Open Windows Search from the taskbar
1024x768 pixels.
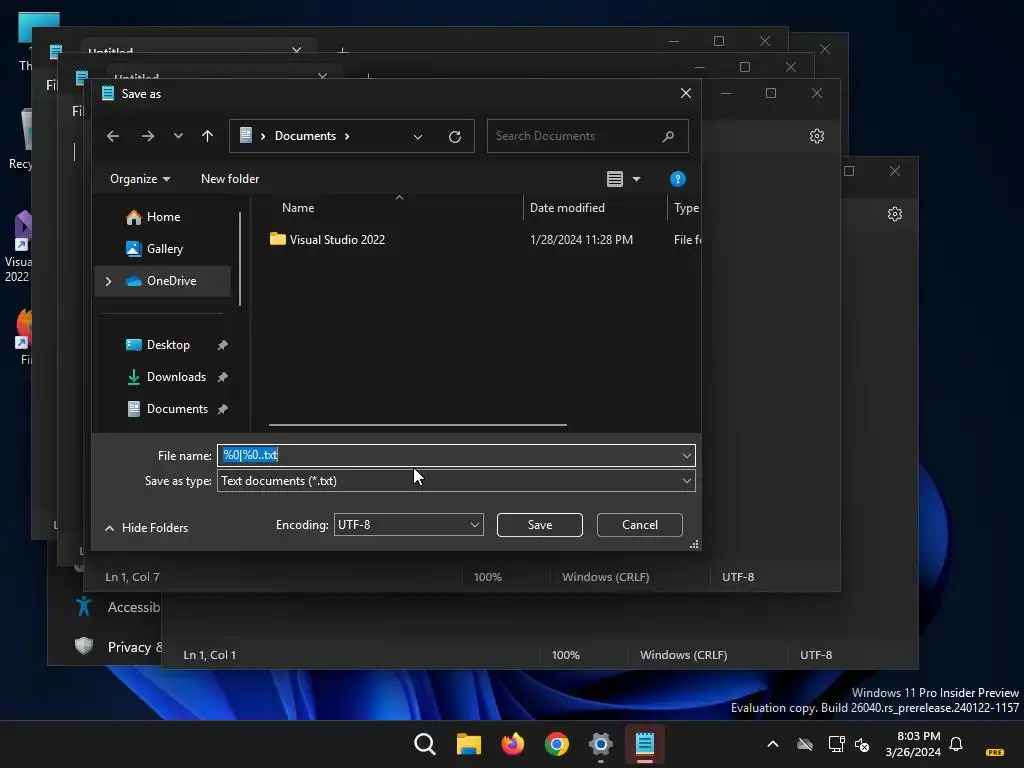424,744
